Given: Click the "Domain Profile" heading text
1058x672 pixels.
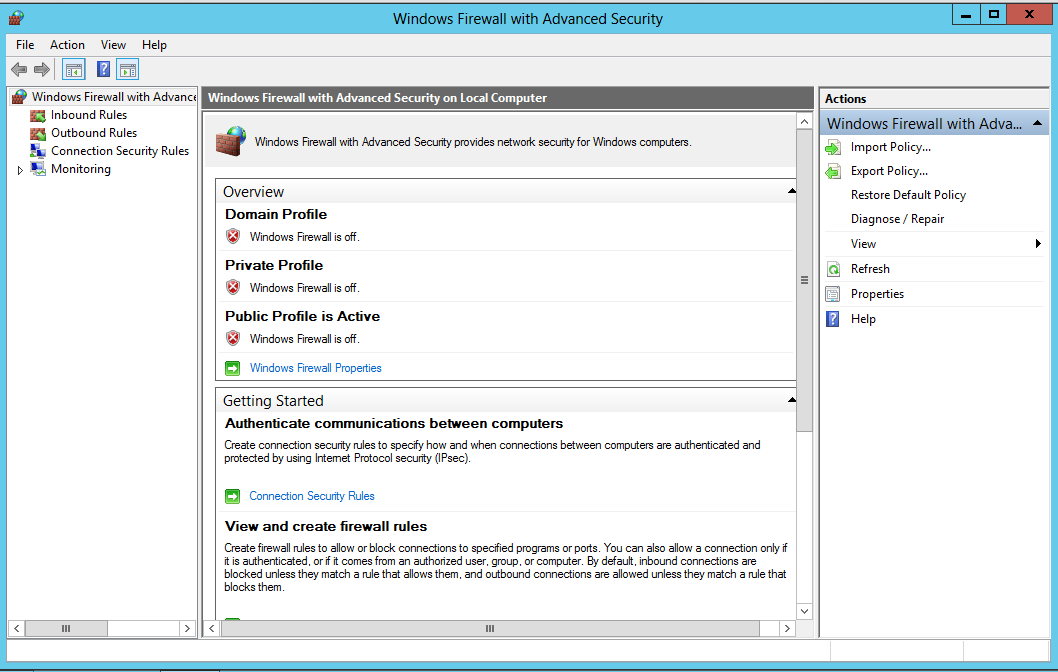Looking at the screenshot, I should [276, 215].
